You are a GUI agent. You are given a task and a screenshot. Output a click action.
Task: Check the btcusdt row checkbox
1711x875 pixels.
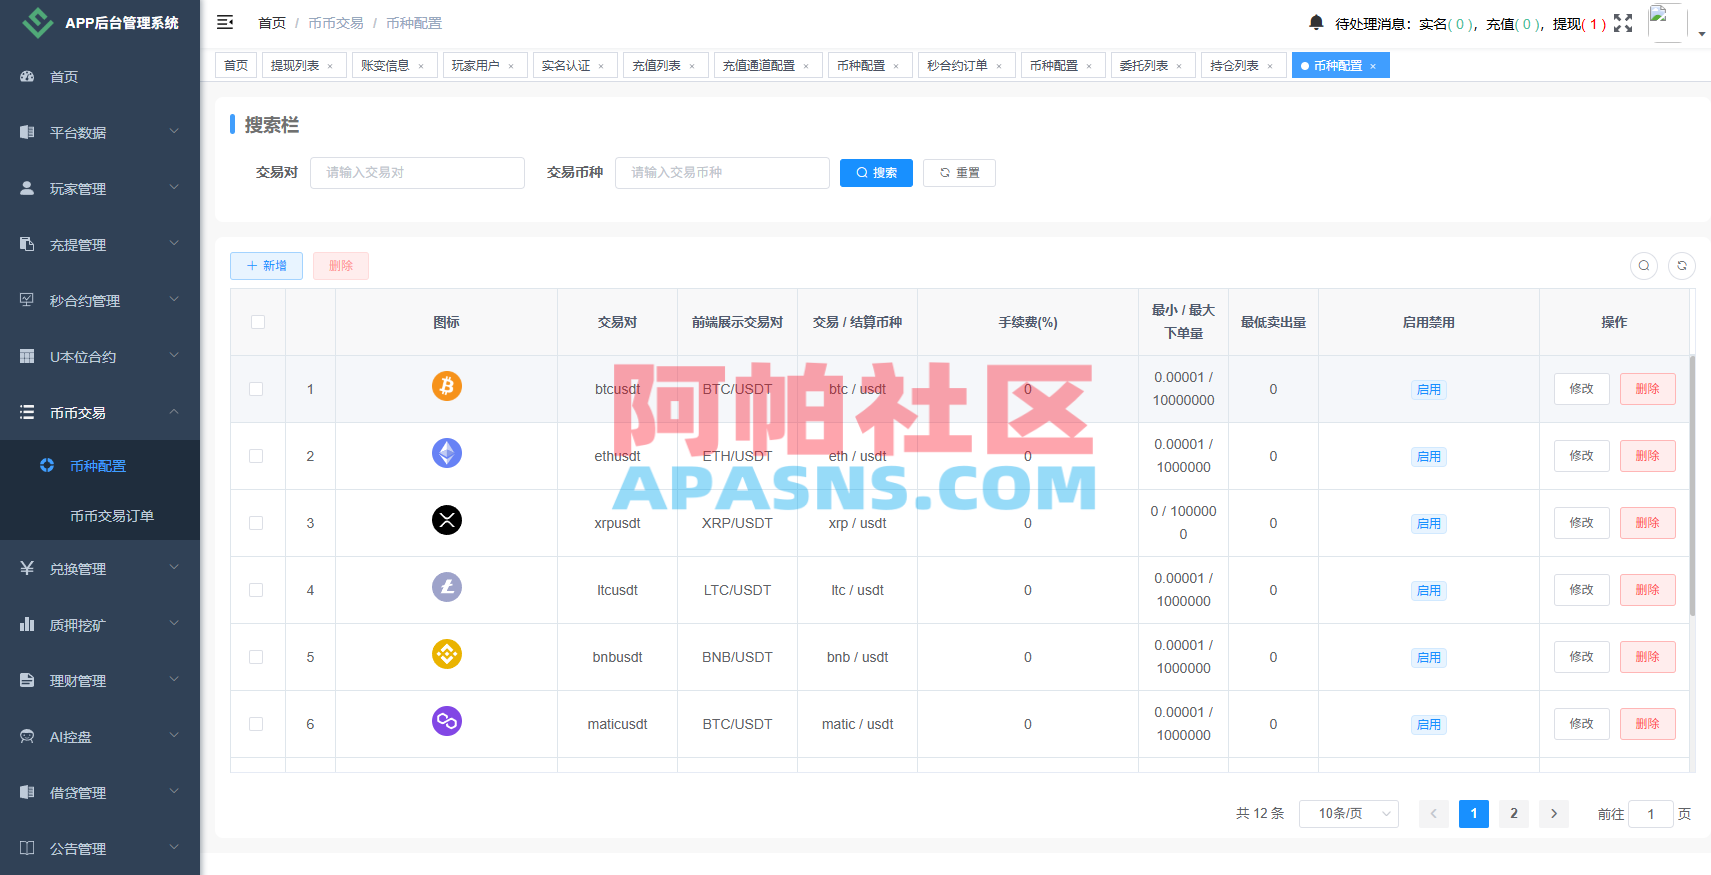[x=256, y=389]
